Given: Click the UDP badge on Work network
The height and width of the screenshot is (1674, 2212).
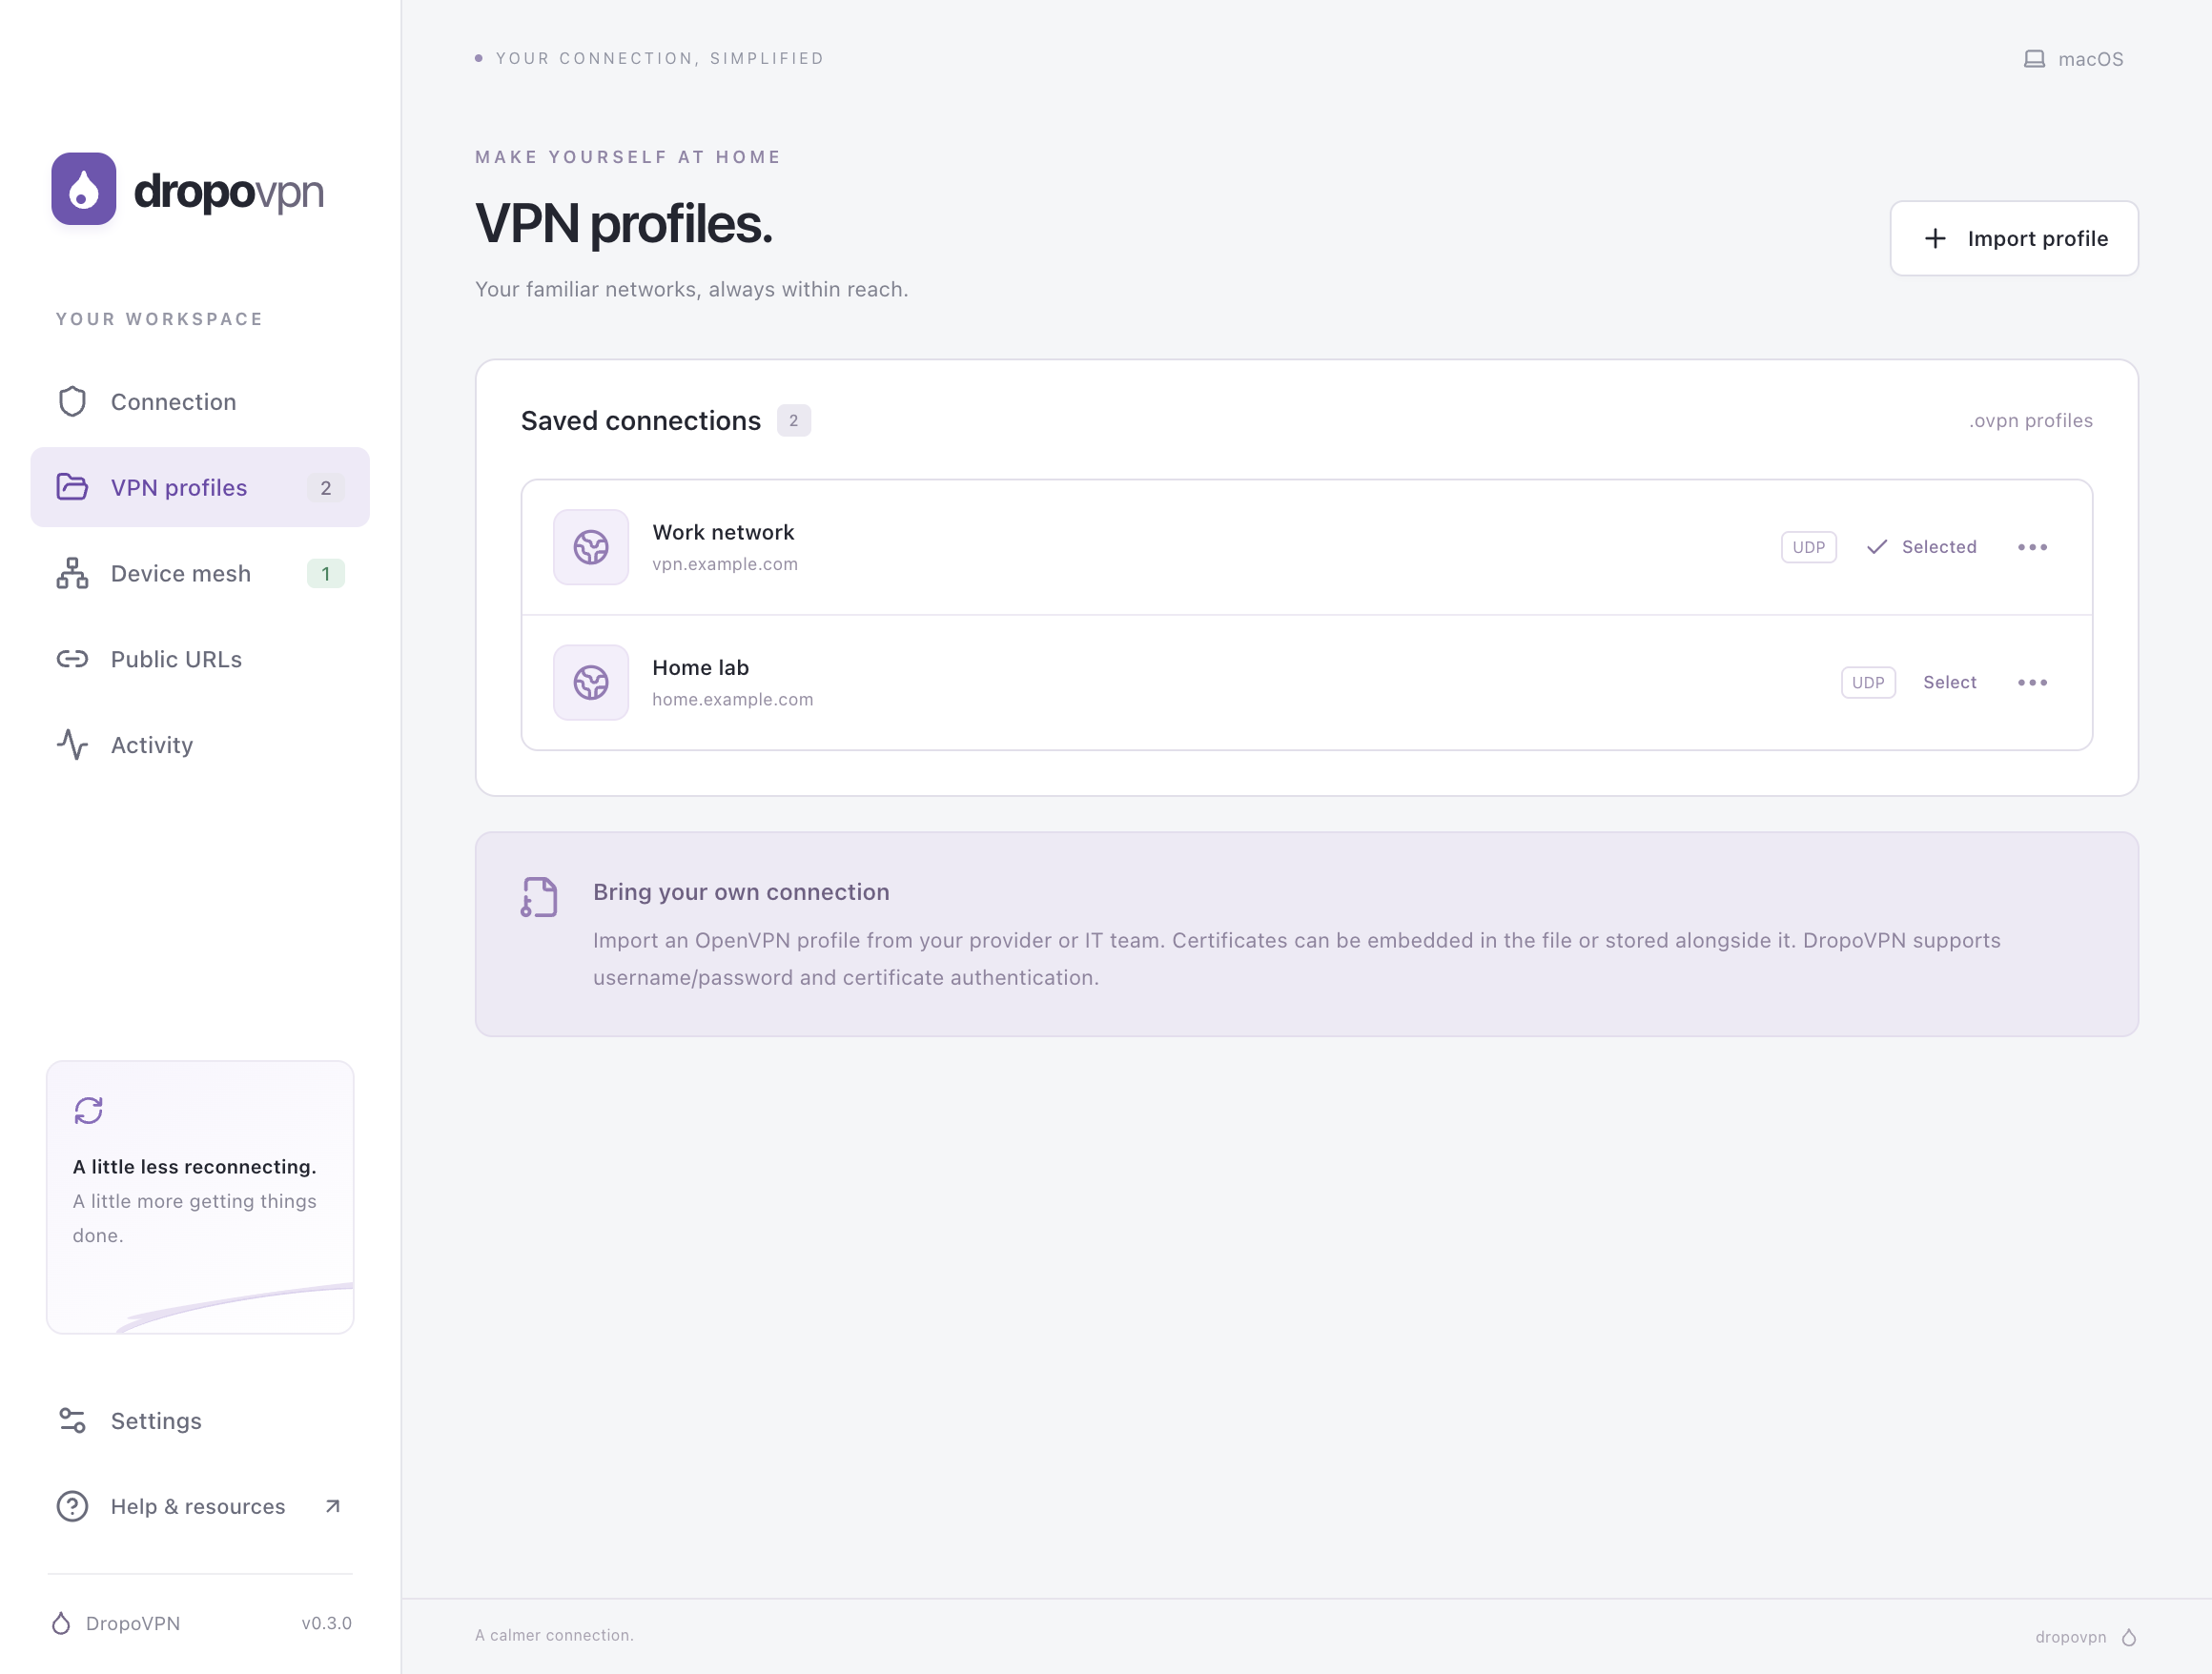Looking at the screenshot, I should pos(1808,547).
